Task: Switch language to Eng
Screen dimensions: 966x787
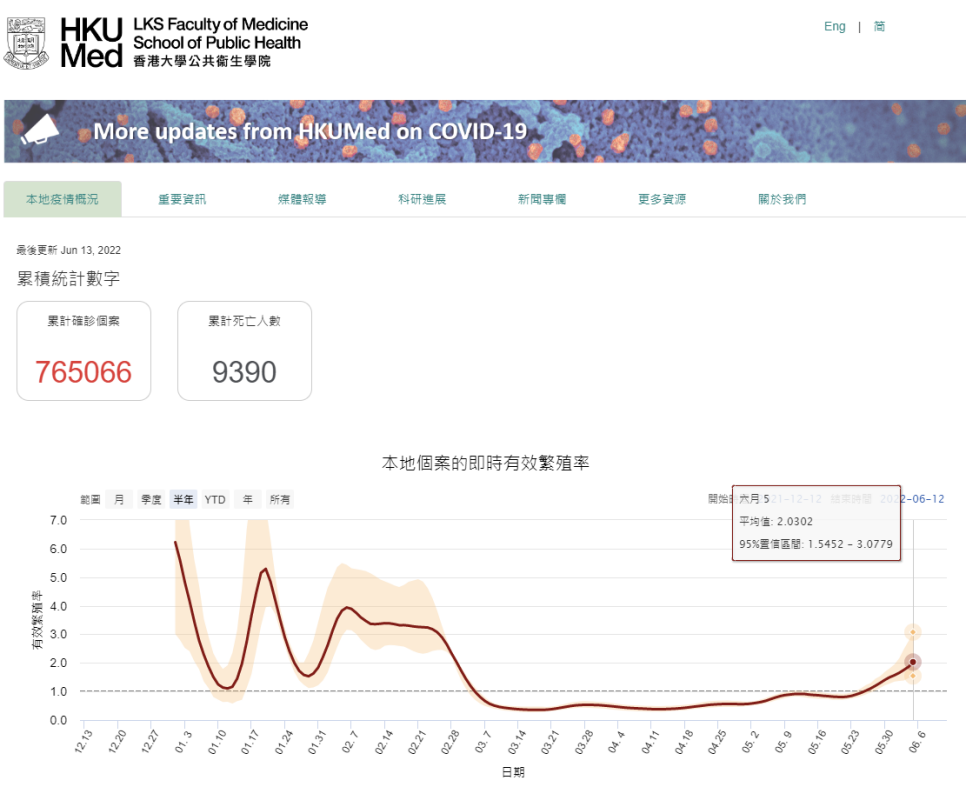Action: pos(835,27)
